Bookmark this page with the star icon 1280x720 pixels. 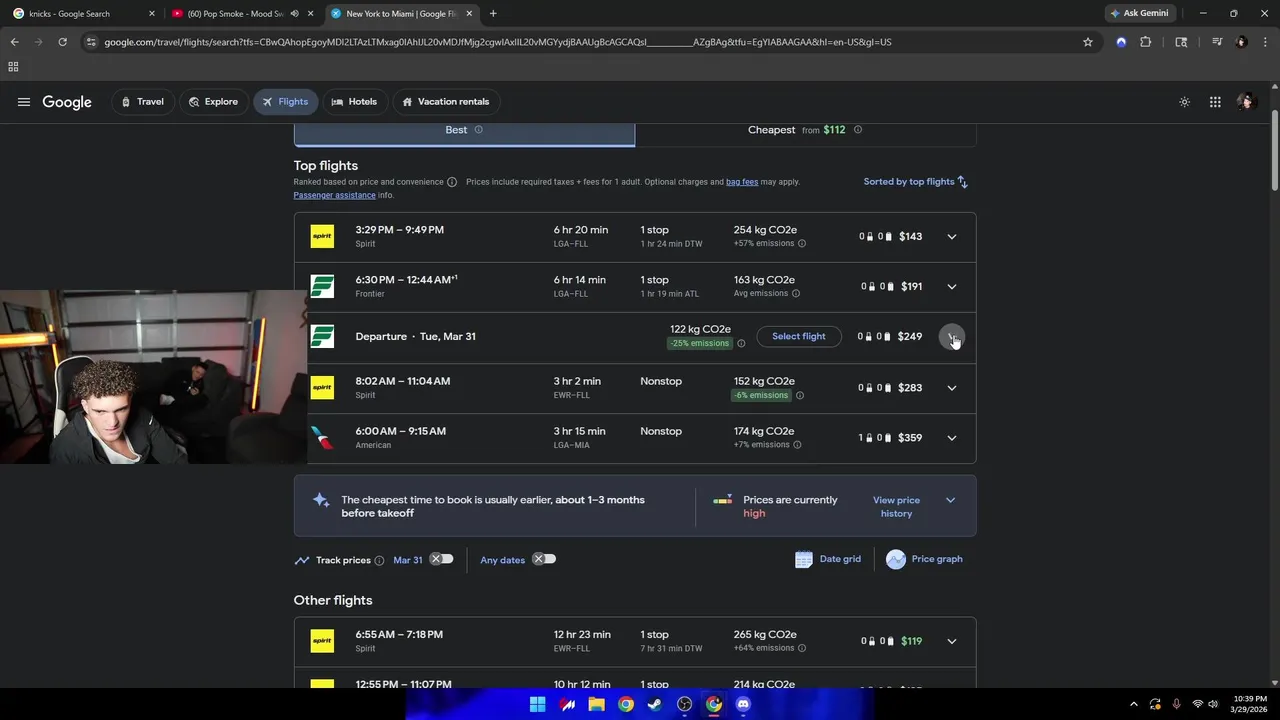coord(1088,42)
